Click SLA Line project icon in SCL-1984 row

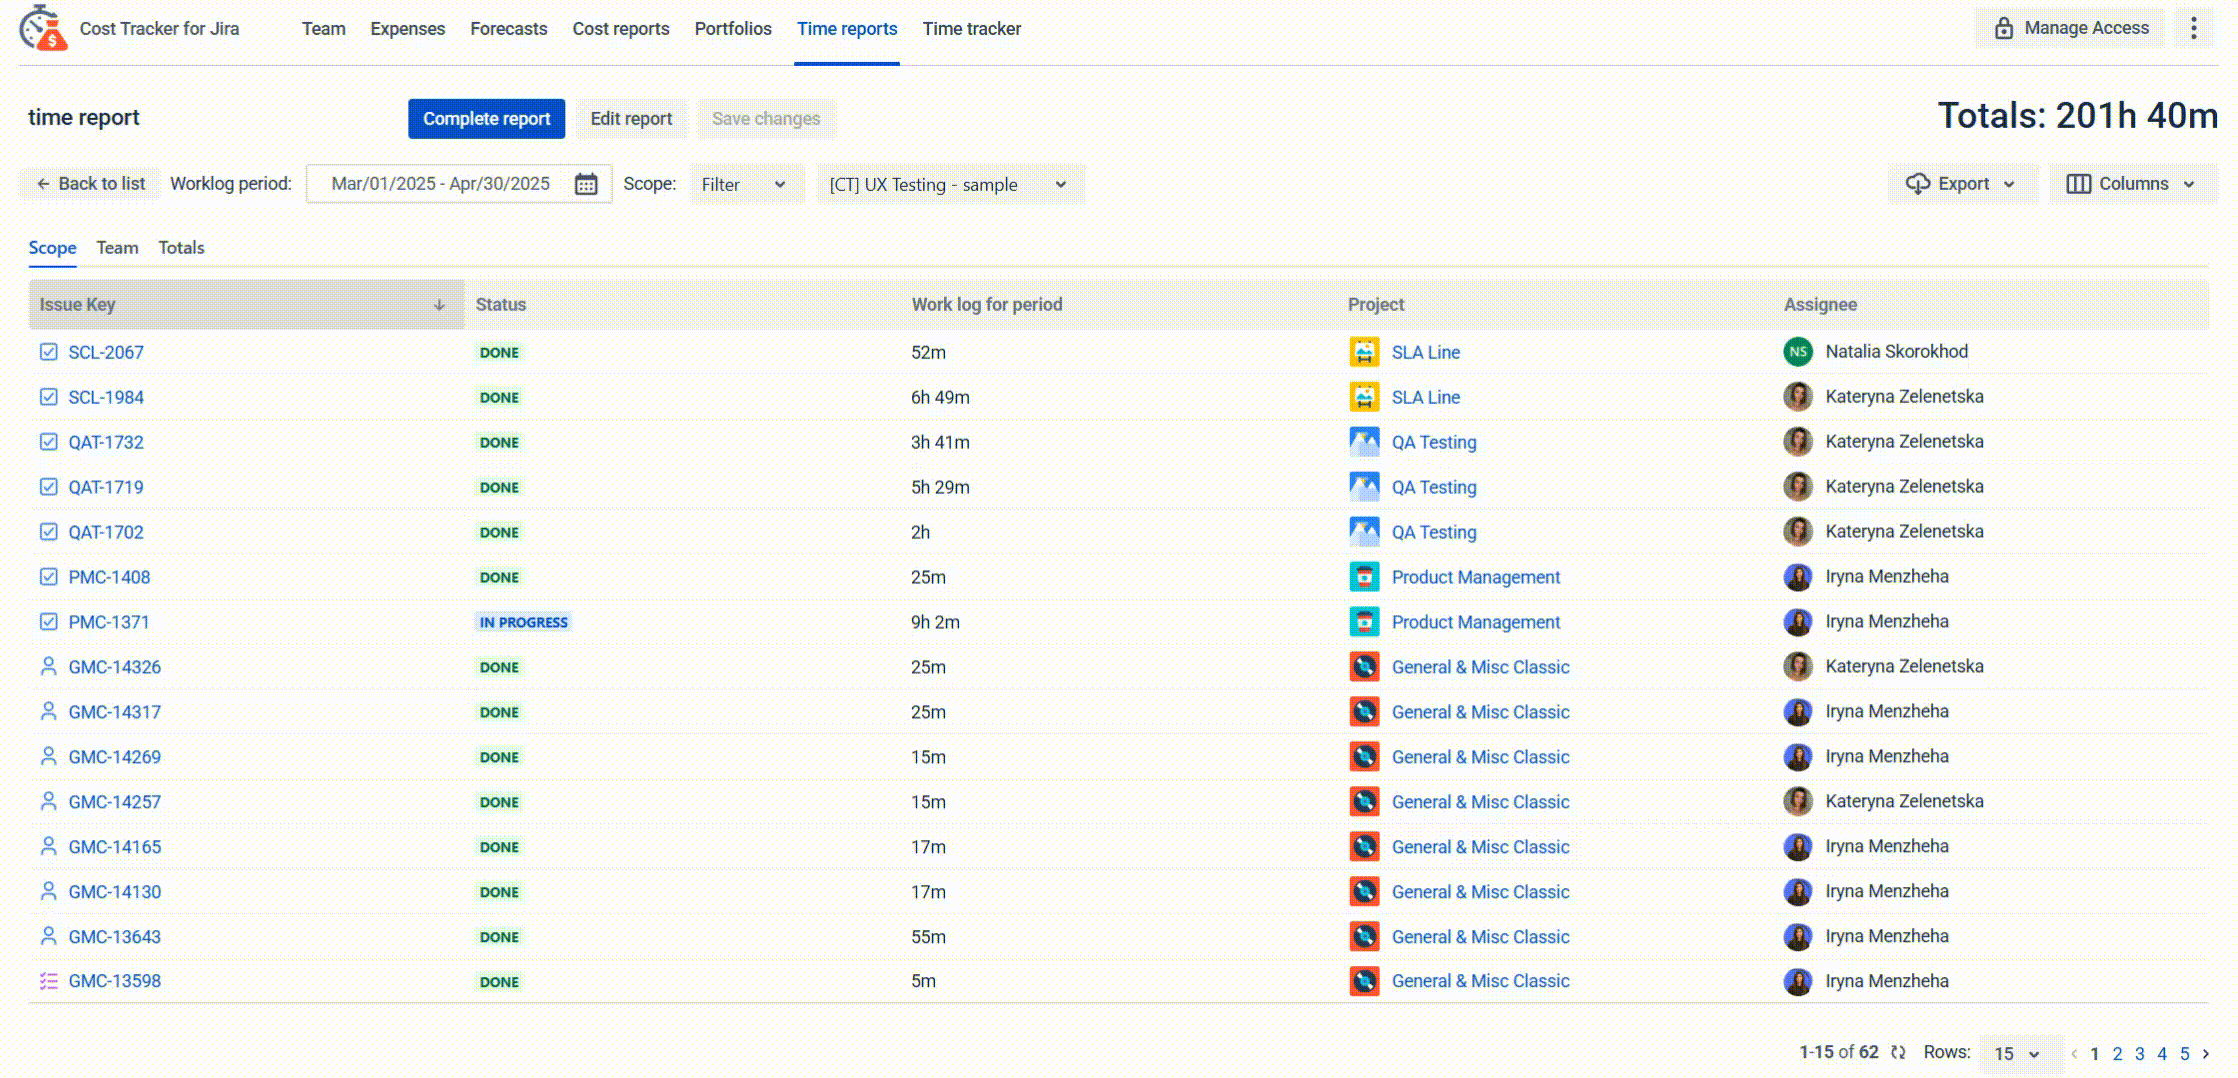pyautogui.click(x=1364, y=397)
